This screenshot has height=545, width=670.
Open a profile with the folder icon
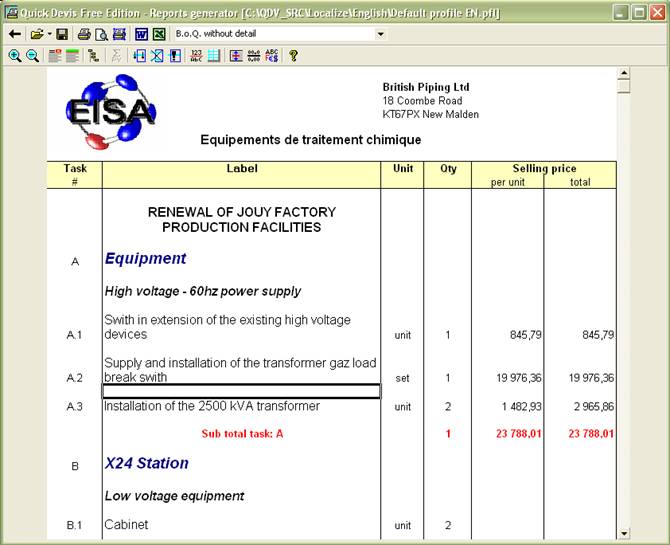[37, 34]
